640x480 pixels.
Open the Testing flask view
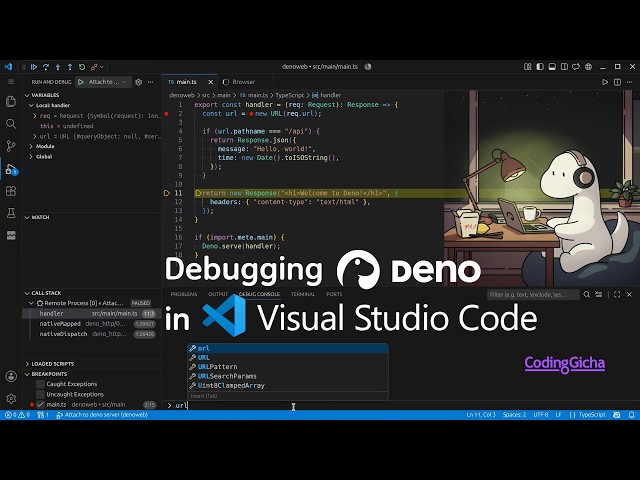pos(11,213)
